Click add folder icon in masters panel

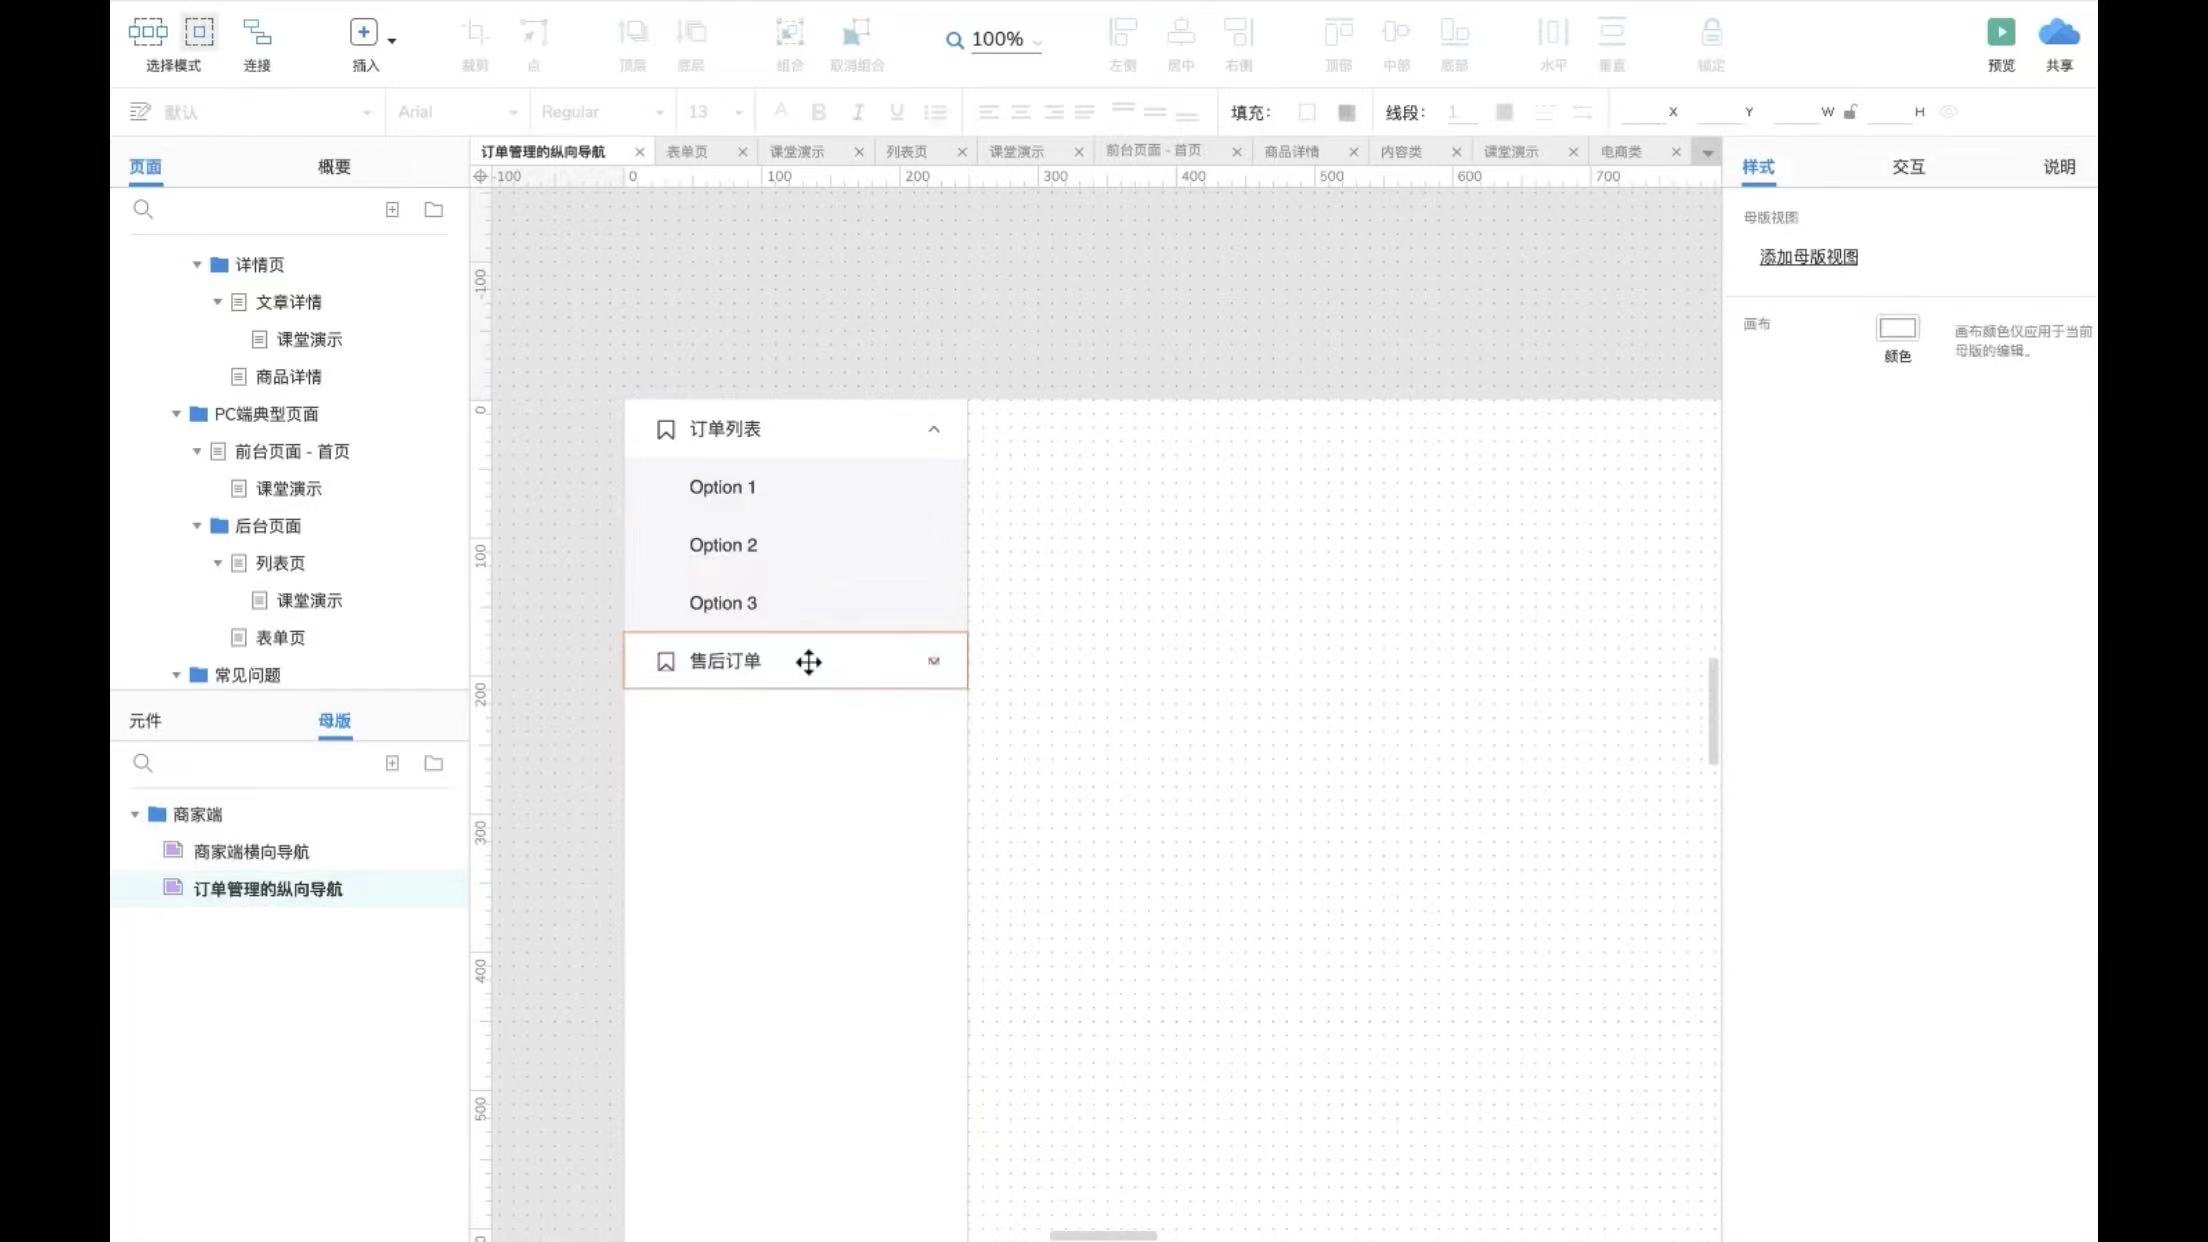tap(433, 764)
